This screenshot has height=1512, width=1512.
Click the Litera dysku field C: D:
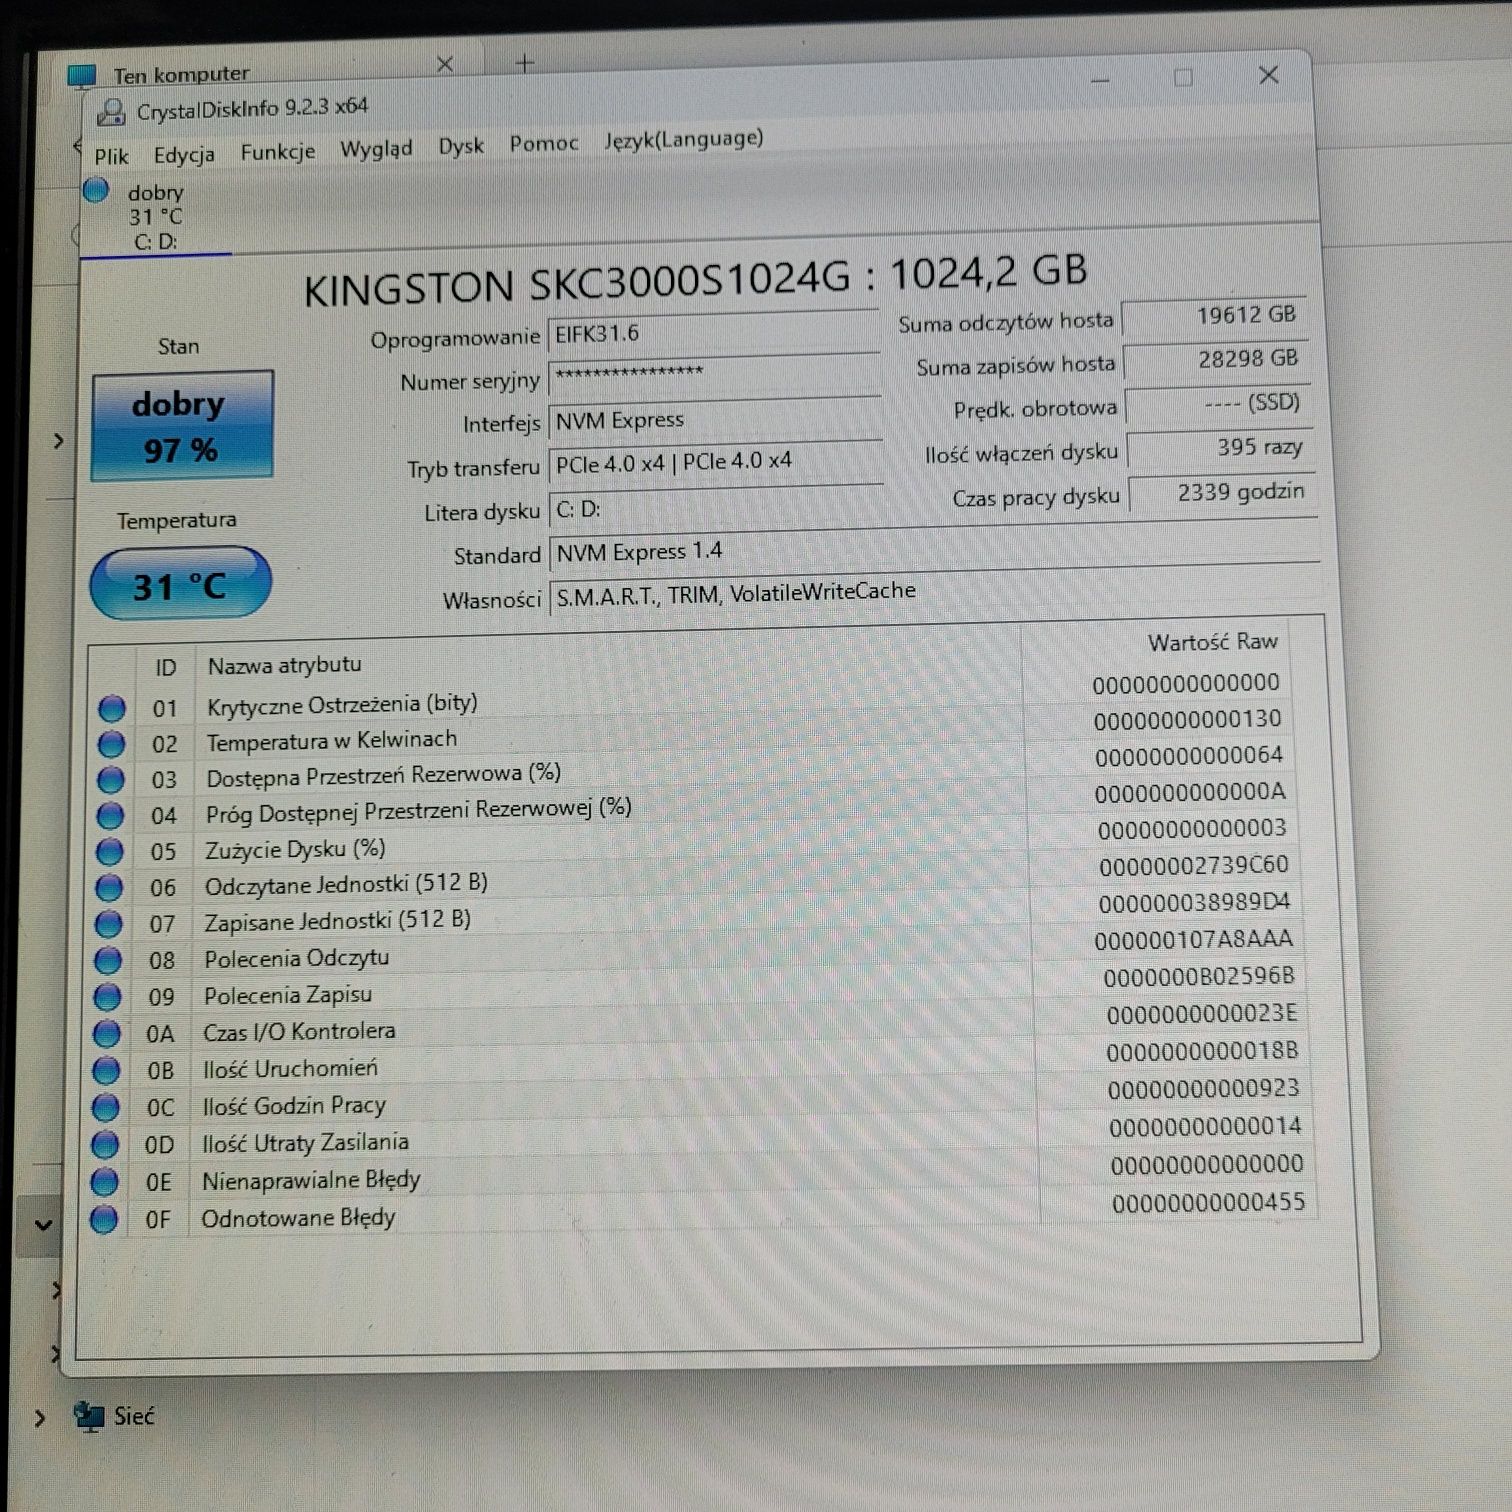point(716,507)
